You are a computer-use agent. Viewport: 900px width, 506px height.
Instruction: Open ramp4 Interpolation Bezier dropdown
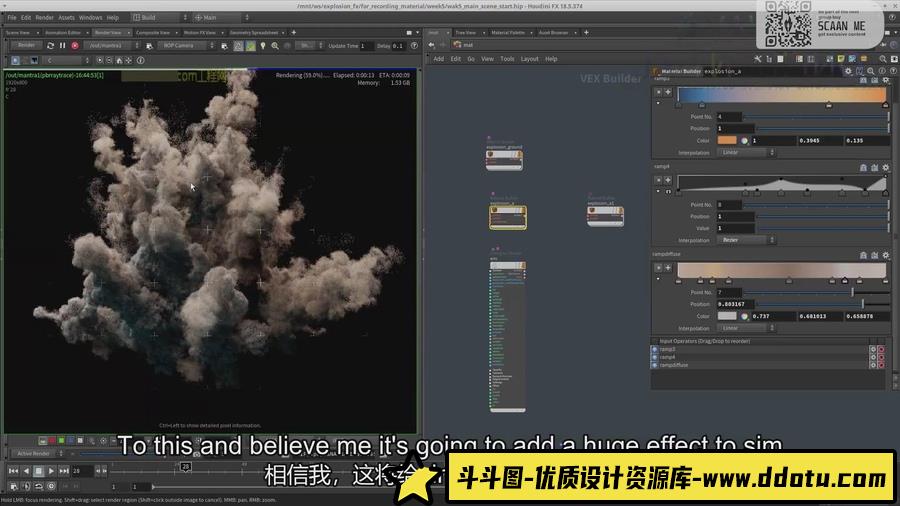point(746,240)
